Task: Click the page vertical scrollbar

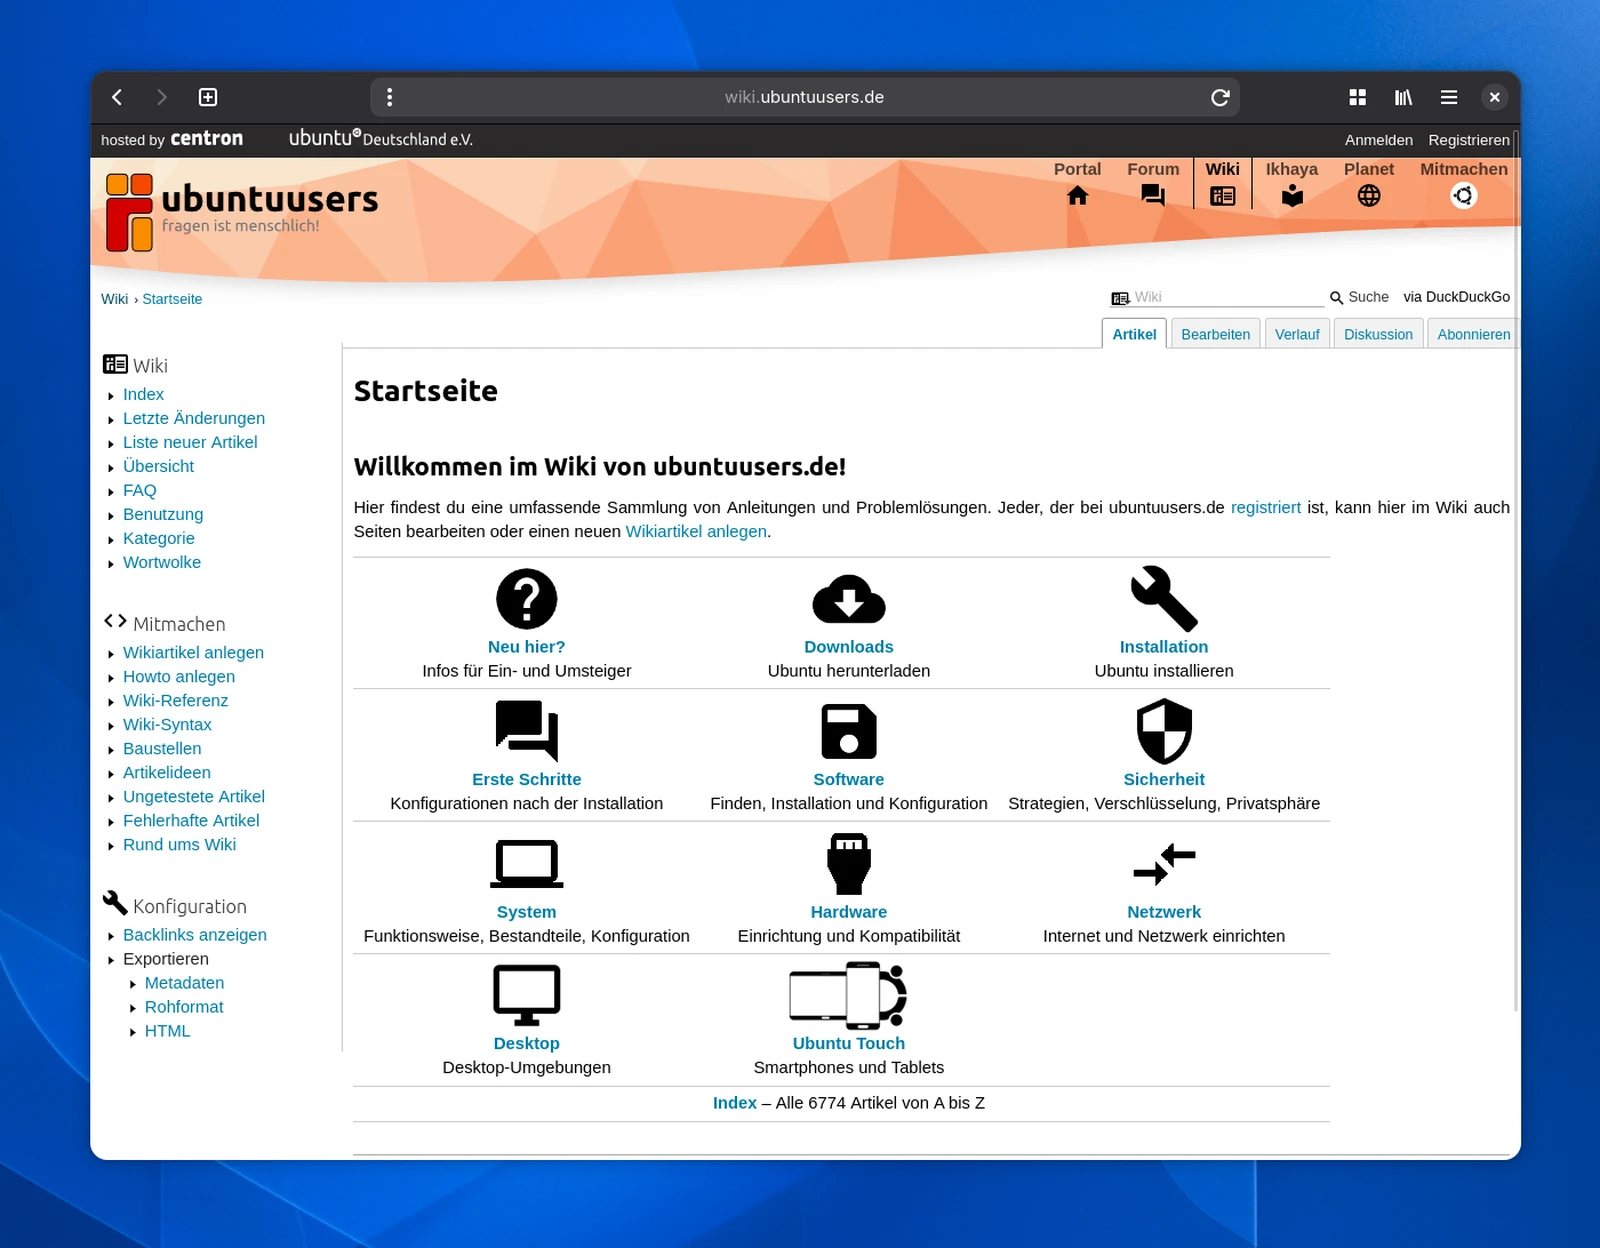Action: coord(1516,570)
